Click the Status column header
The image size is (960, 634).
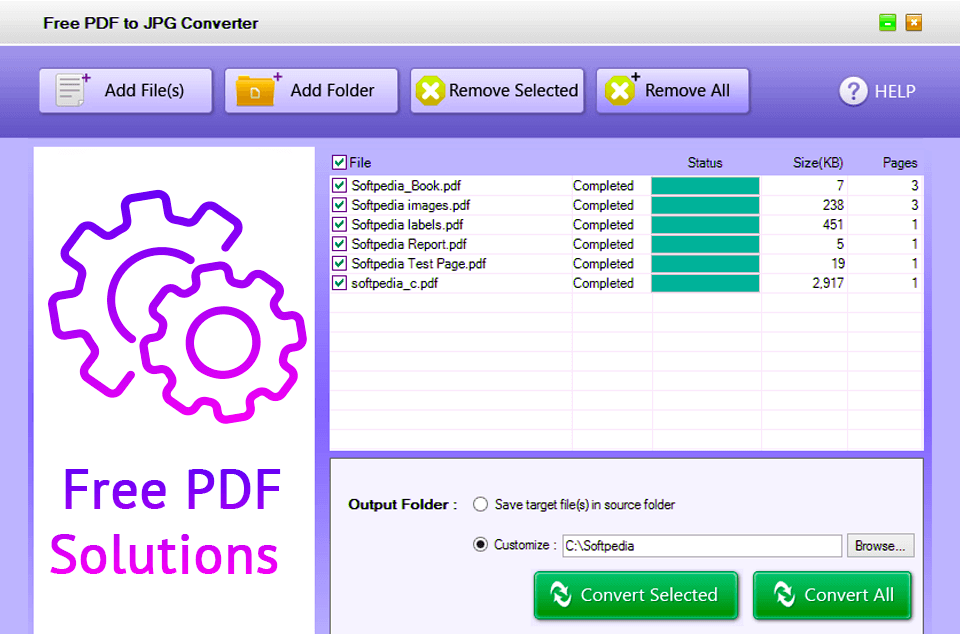pyautogui.click(x=705, y=162)
